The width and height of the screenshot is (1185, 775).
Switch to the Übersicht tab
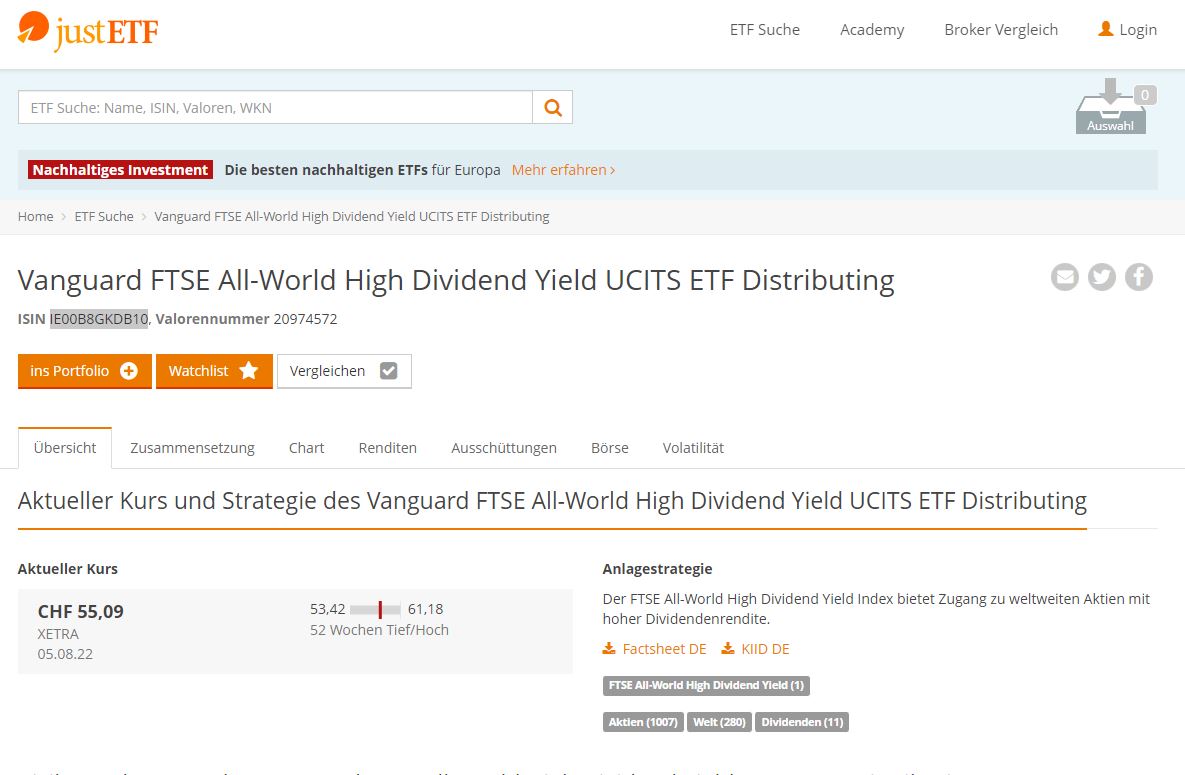pos(65,448)
